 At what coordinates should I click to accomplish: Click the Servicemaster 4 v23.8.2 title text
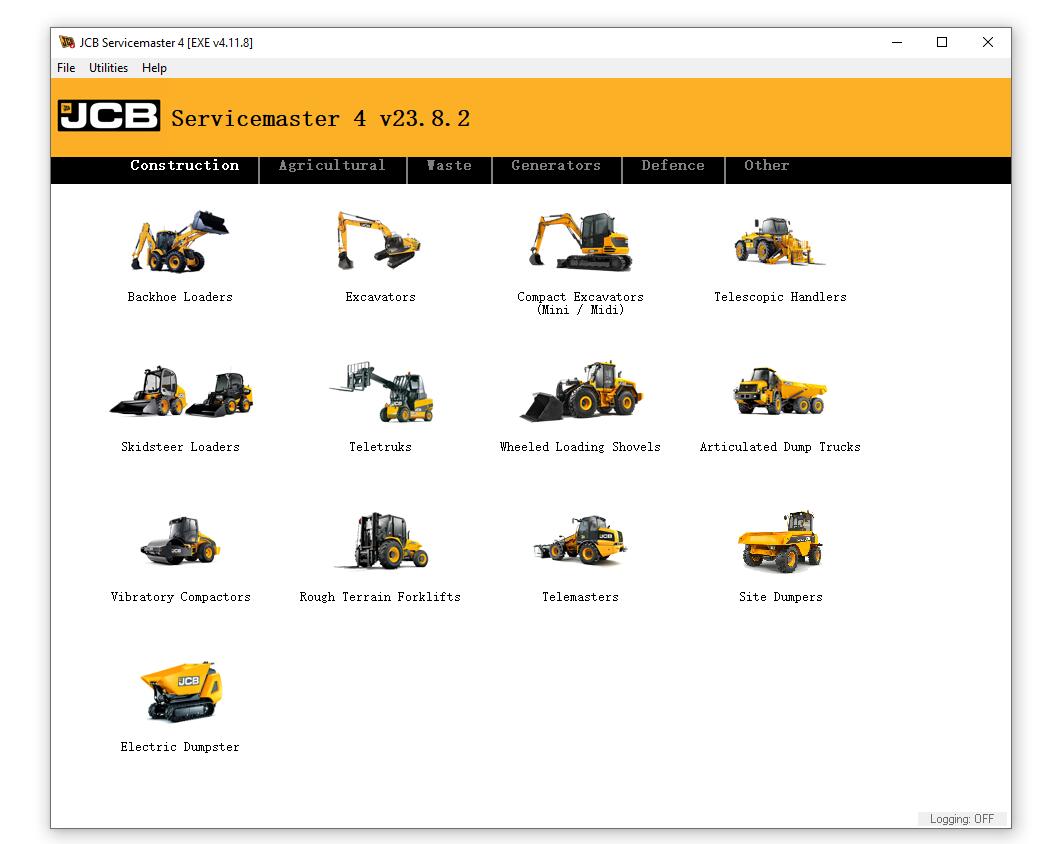click(x=320, y=118)
